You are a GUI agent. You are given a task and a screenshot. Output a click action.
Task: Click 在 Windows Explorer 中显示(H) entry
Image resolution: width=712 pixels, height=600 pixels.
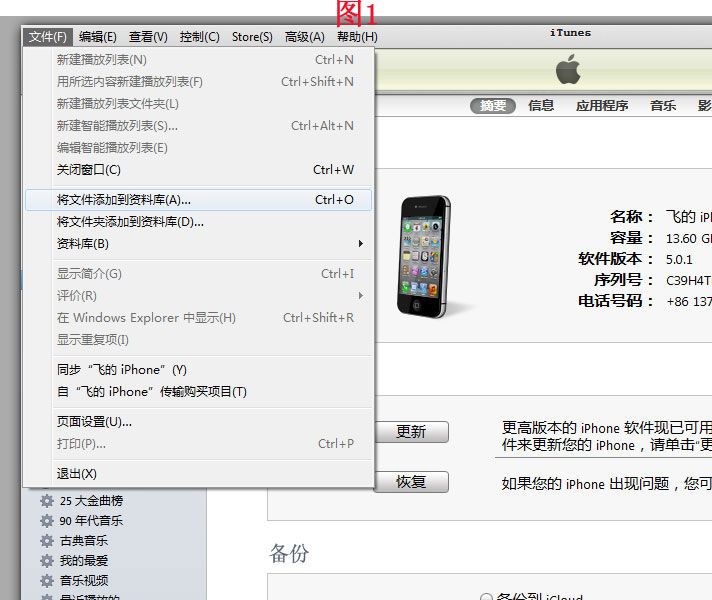[x=199, y=318]
